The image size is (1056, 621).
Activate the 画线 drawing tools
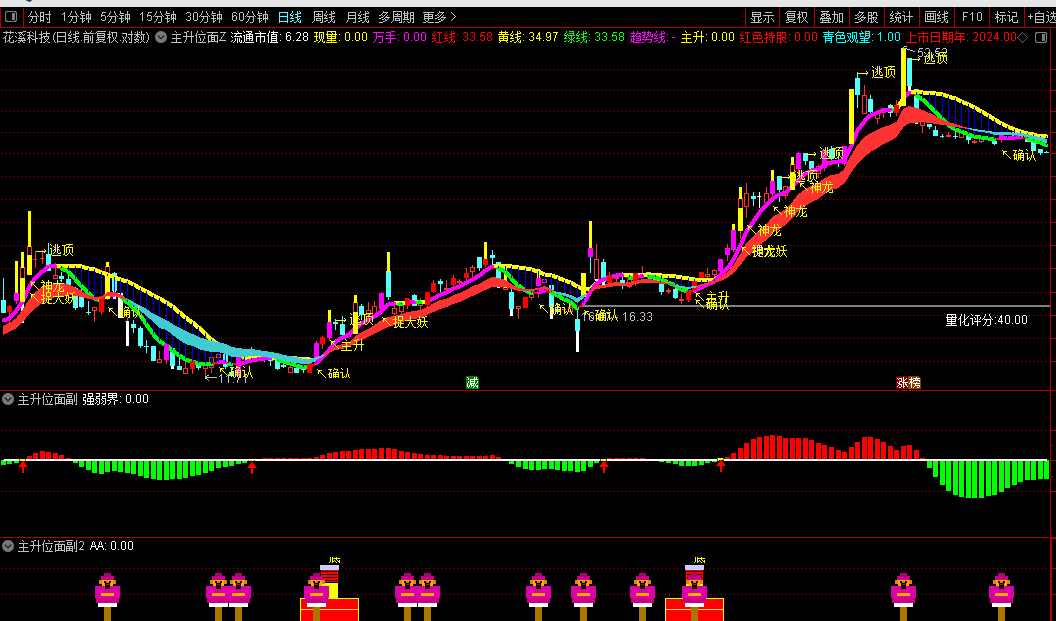pos(936,17)
